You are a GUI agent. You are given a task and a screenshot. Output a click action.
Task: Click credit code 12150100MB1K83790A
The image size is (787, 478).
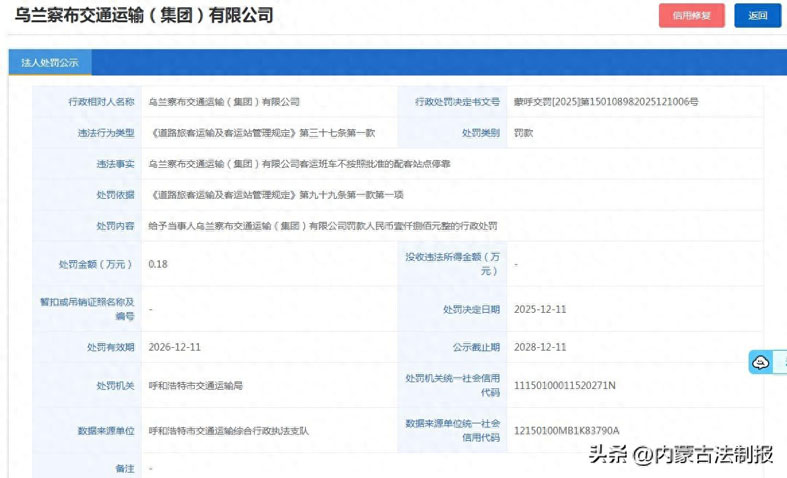pyautogui.click(x=566, y=430)
